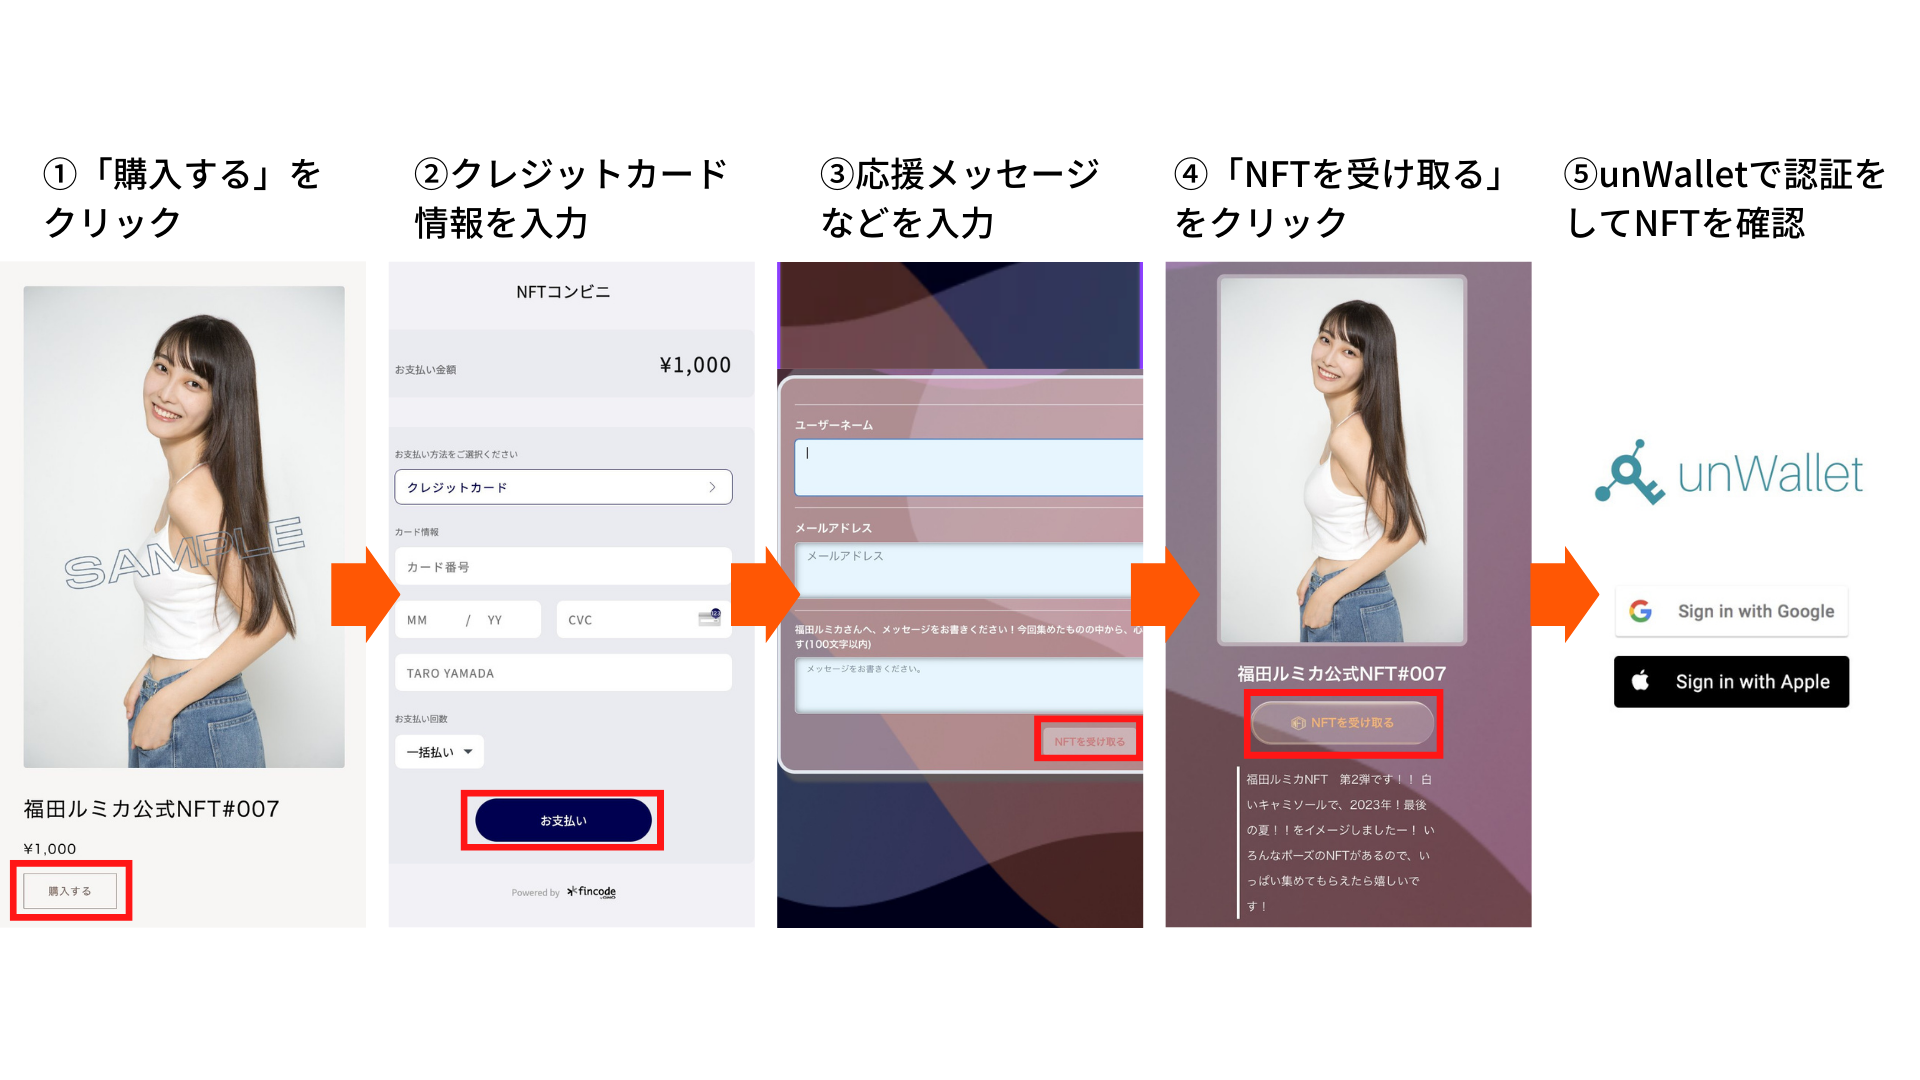The height and width of the screenshot is (1080, 1920).
Task: Click Sign in with Google button
Action: click(x=1731, y=611)
